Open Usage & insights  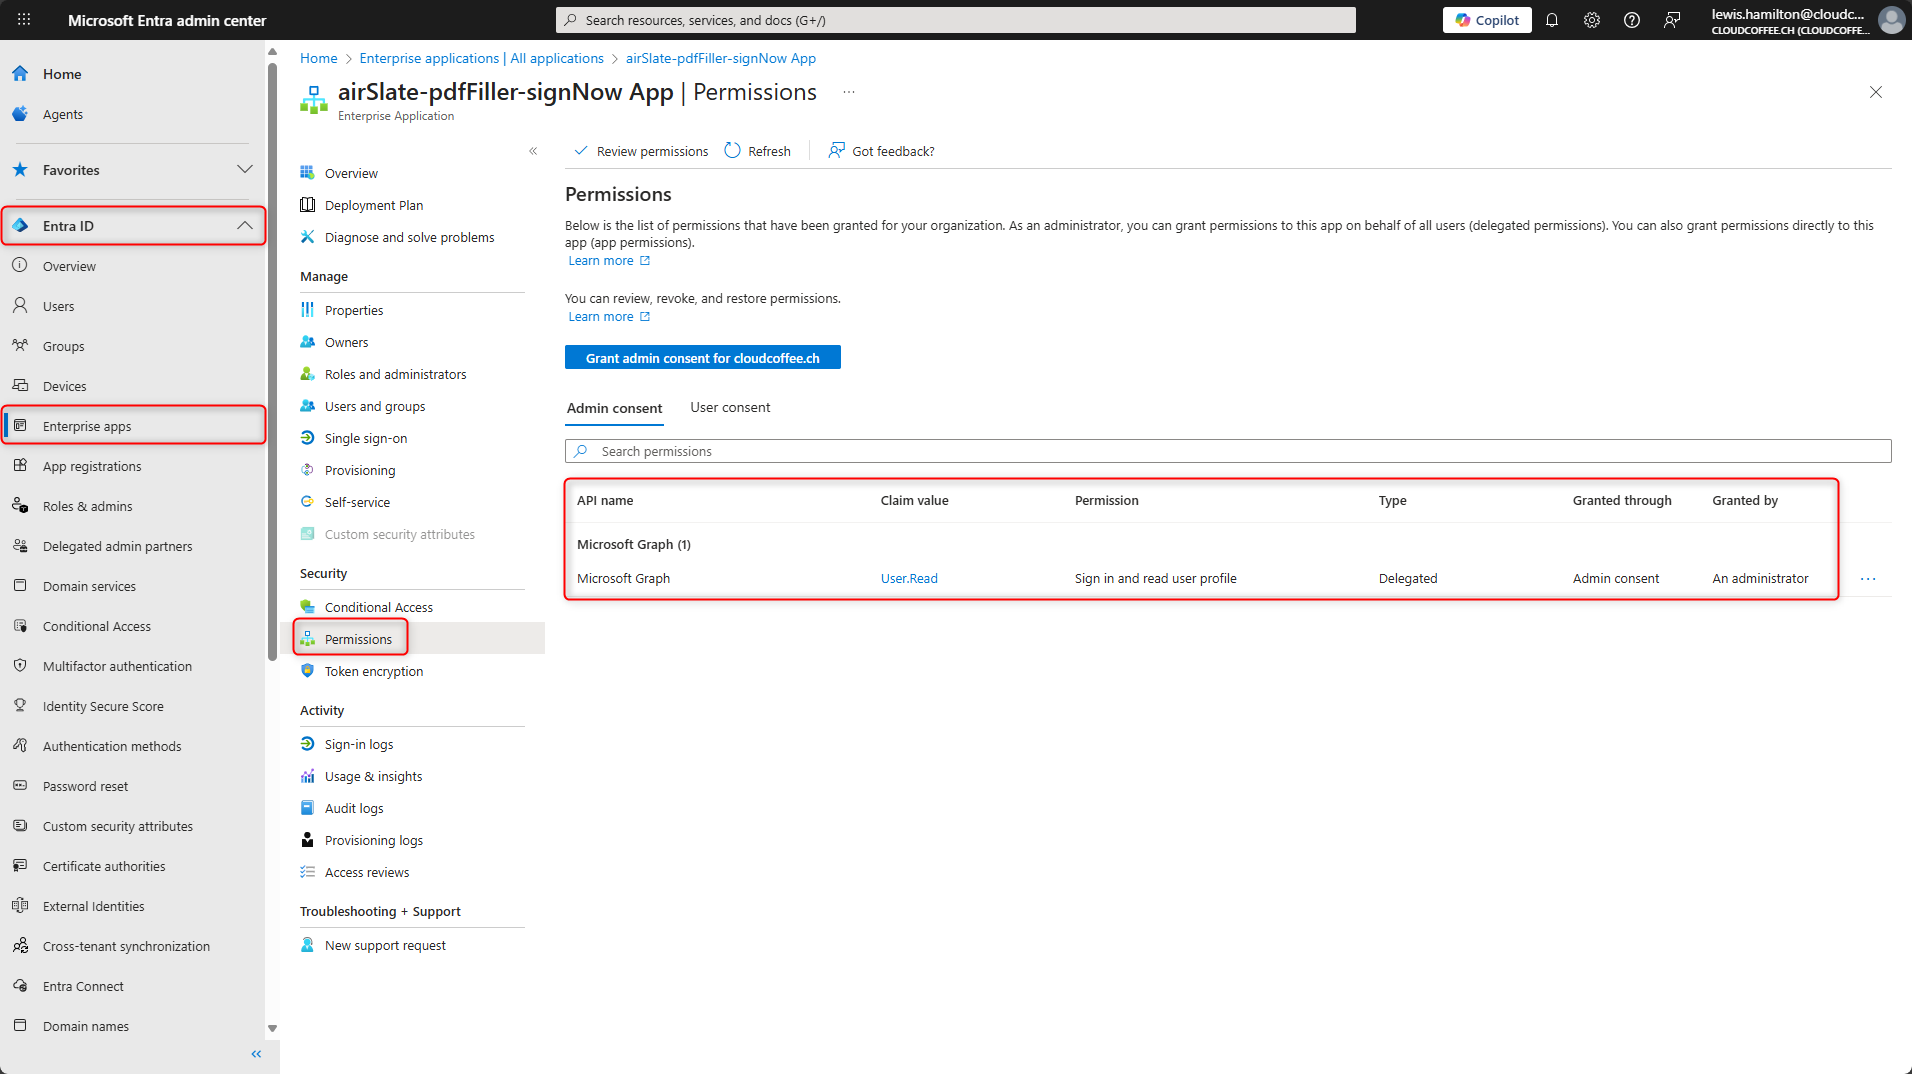(373, 776)
